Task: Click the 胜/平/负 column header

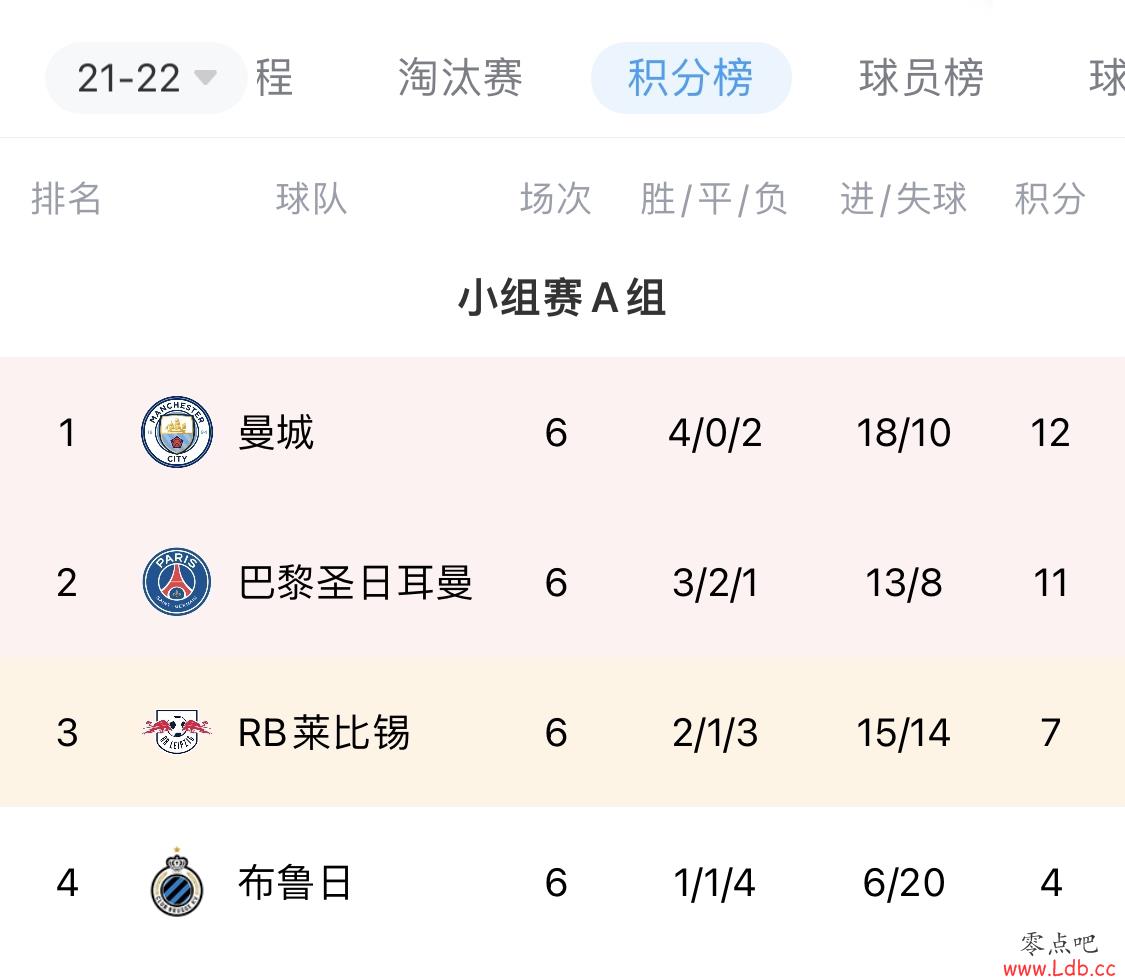Action: [714, 199]
